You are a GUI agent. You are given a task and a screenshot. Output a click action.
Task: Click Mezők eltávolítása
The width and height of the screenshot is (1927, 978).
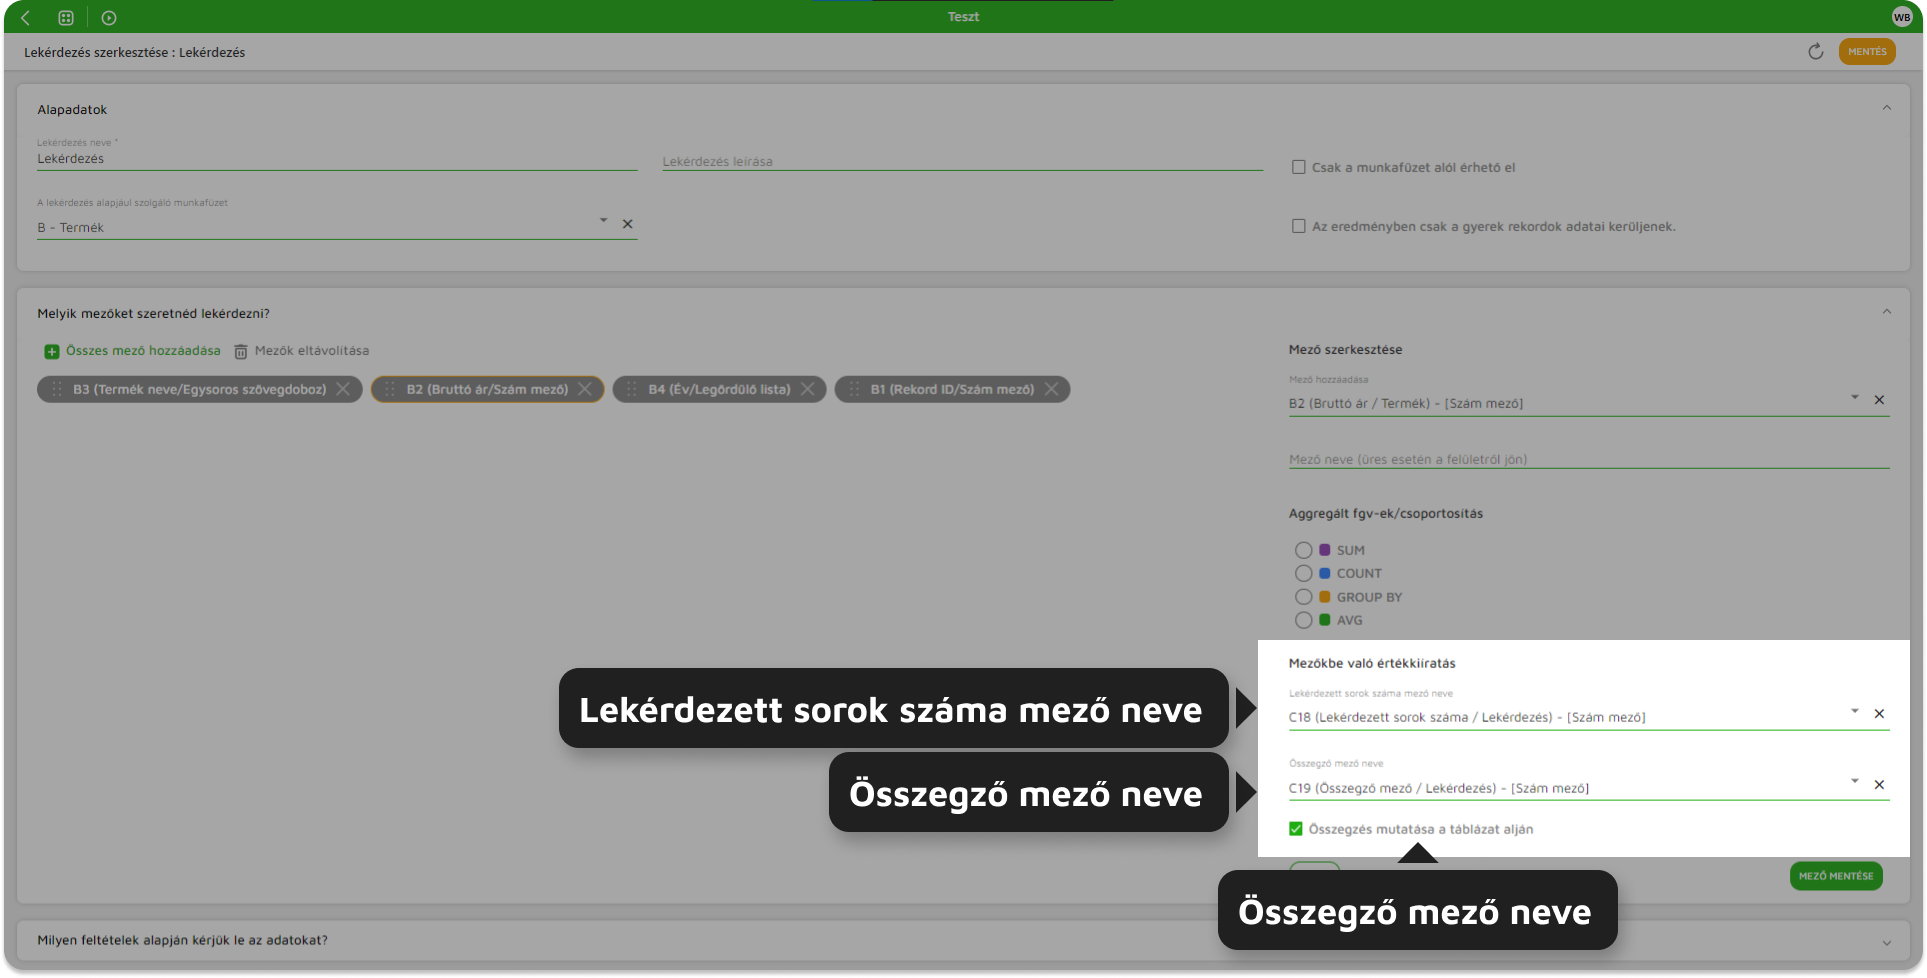click(x=312, y=351)
